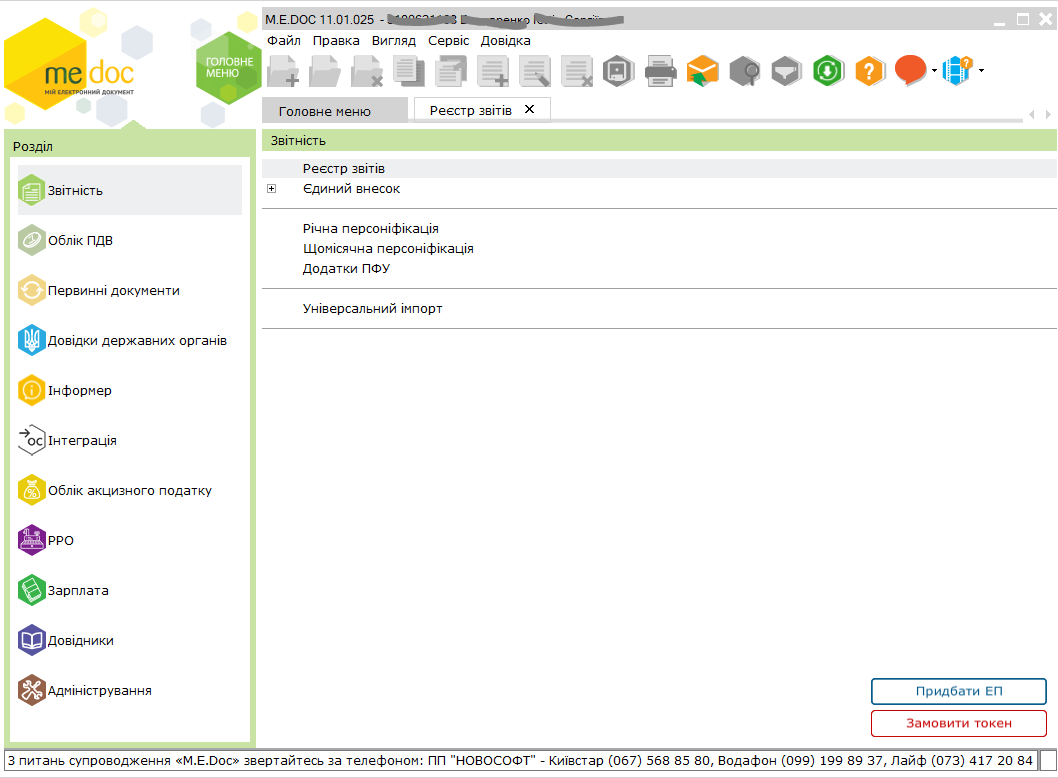This screenshot has width=1058, height=778.
Task: Close the Реєстр звітів tab
Action: point(530,110)
